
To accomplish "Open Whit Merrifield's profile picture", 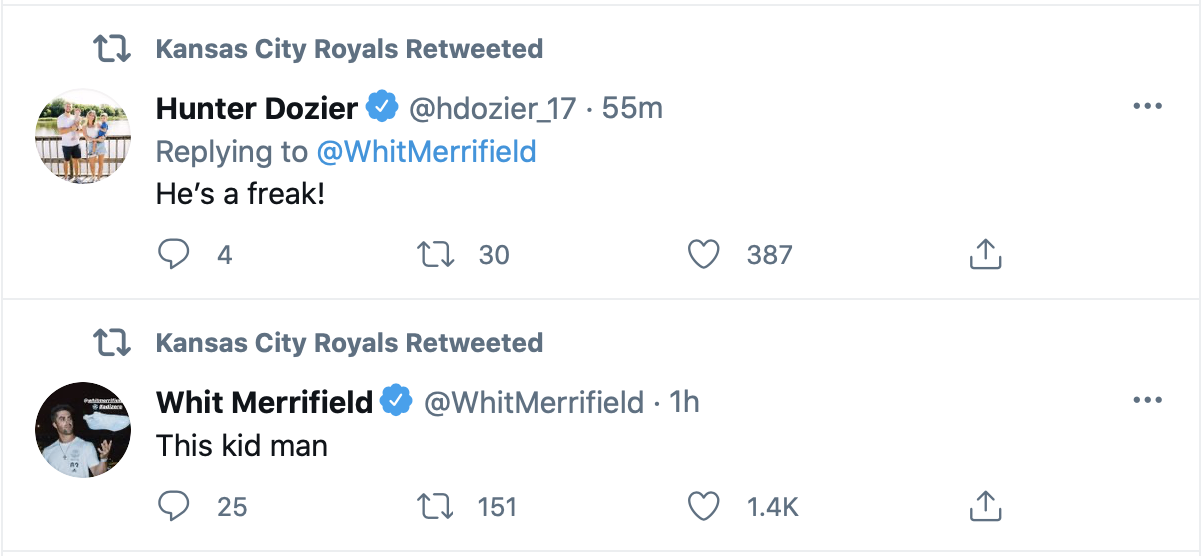I will (x=84, y=430).
